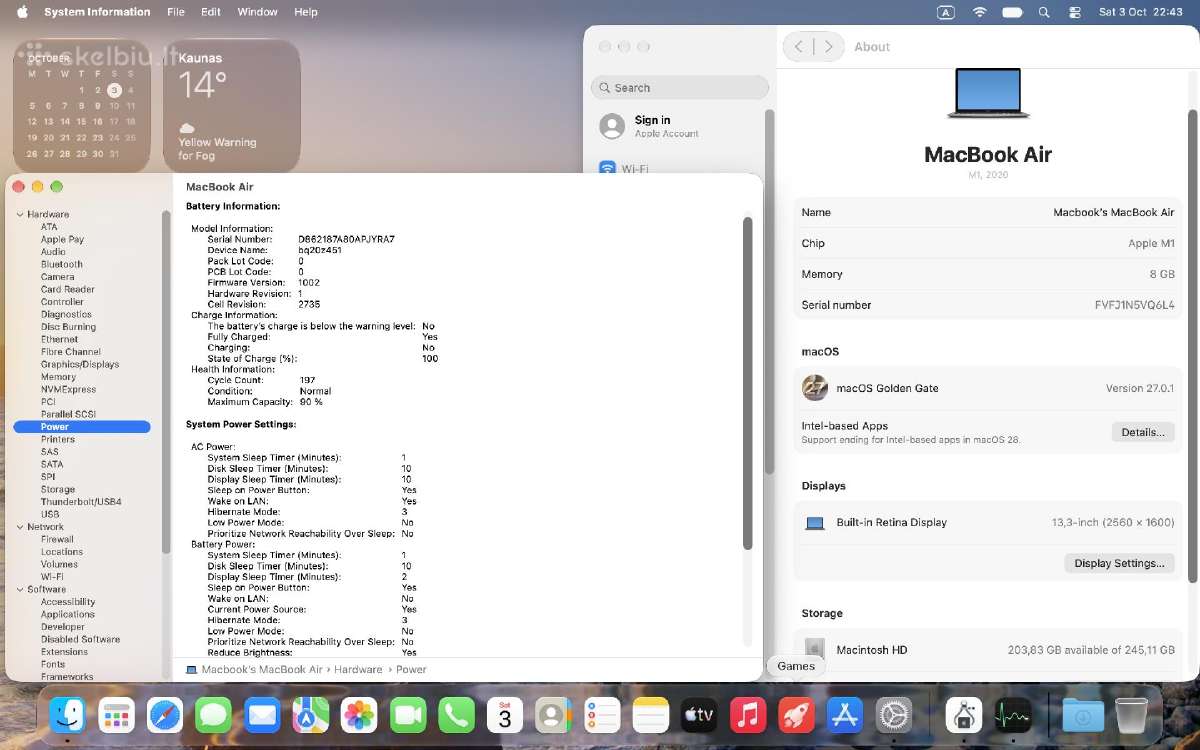Select Storage in the Hardware list

pyautogui.click(x=58, y=489)
